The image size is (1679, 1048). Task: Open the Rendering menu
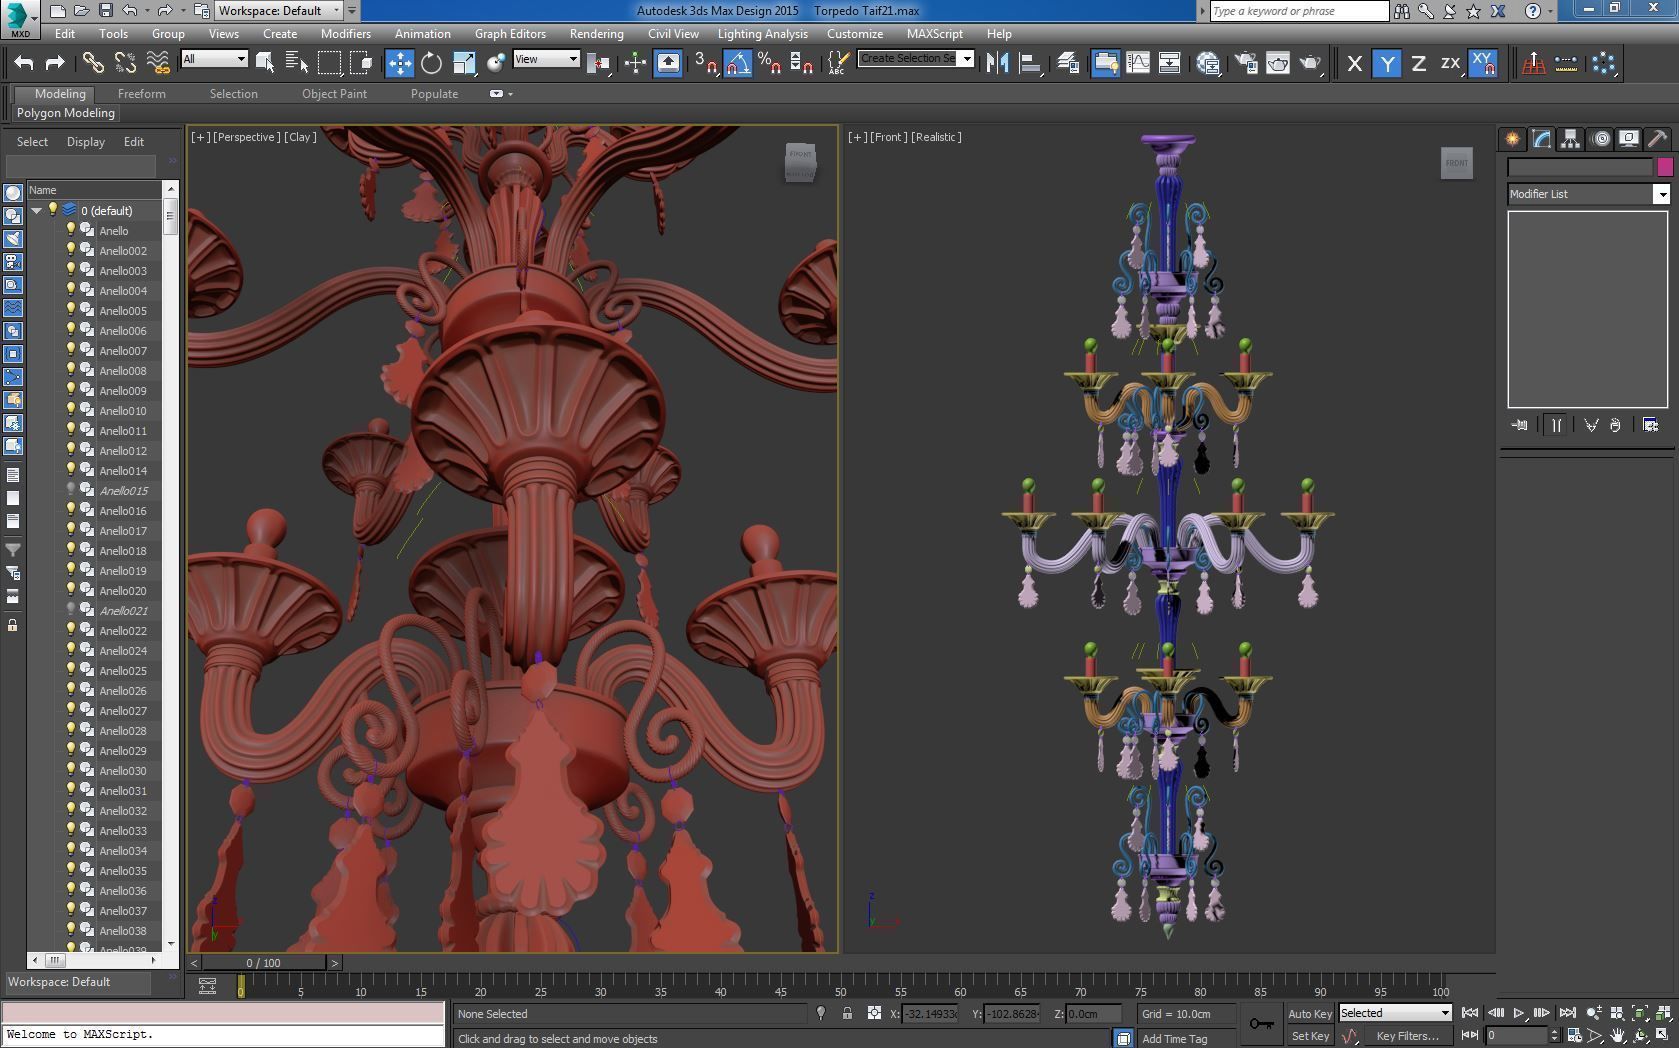click(596, 34)
